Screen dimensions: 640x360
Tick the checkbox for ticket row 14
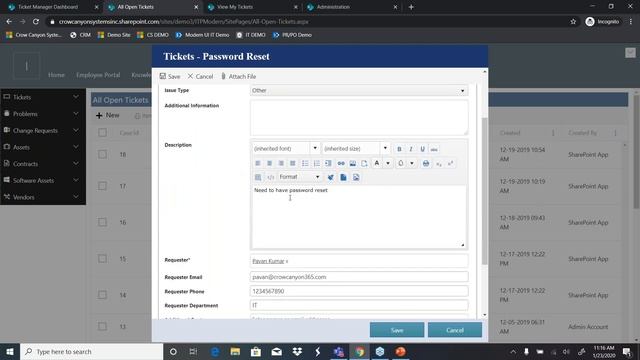point(102,295)
